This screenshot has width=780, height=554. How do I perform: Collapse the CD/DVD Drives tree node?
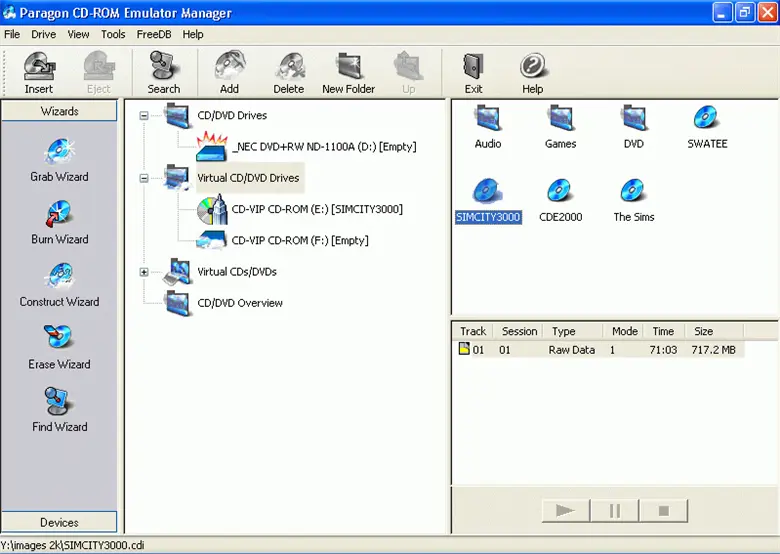pos(144,115)
